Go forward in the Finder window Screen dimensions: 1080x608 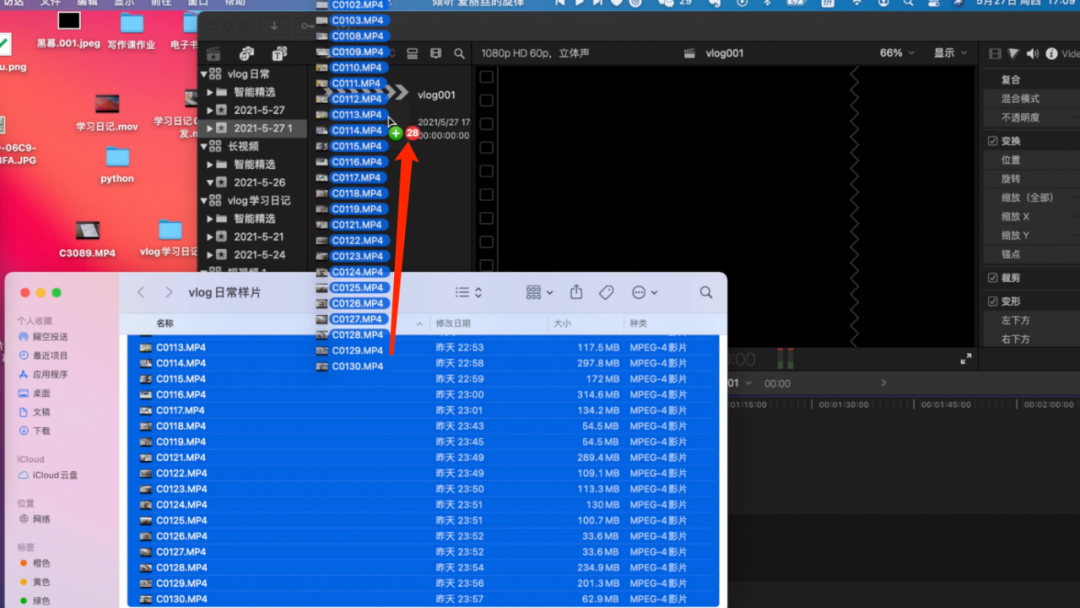point(169,292)
